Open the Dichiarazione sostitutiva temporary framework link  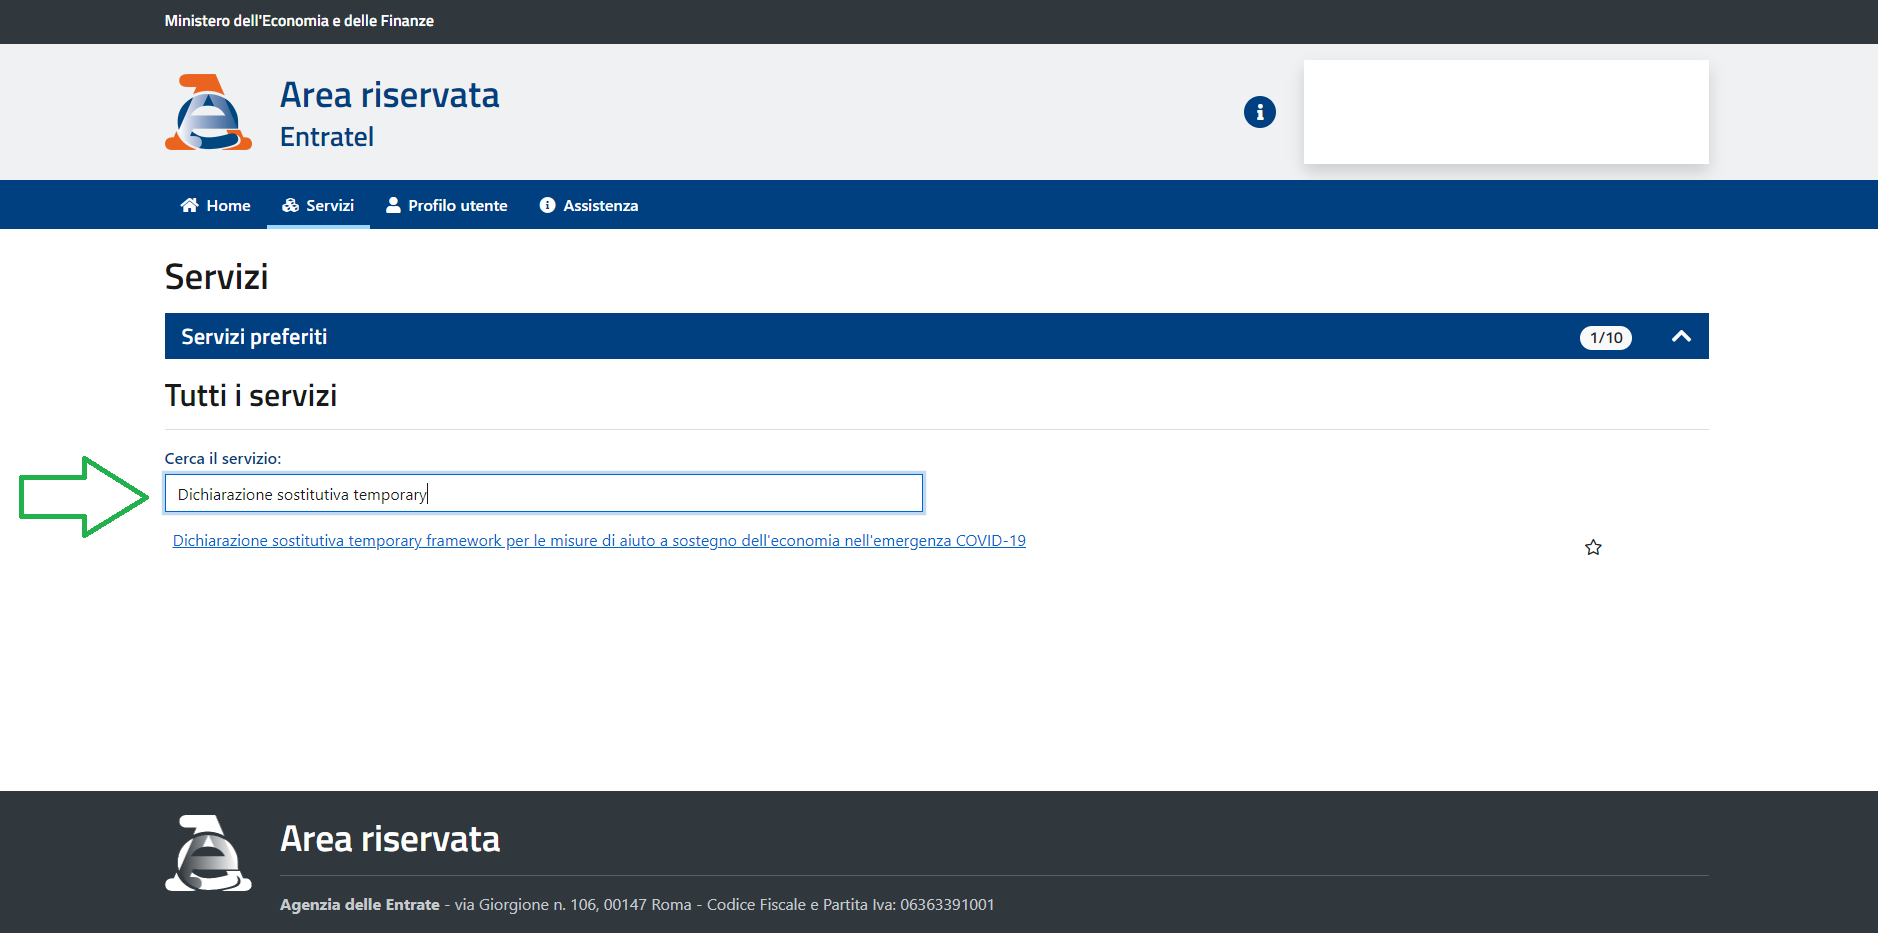(599, 541)
